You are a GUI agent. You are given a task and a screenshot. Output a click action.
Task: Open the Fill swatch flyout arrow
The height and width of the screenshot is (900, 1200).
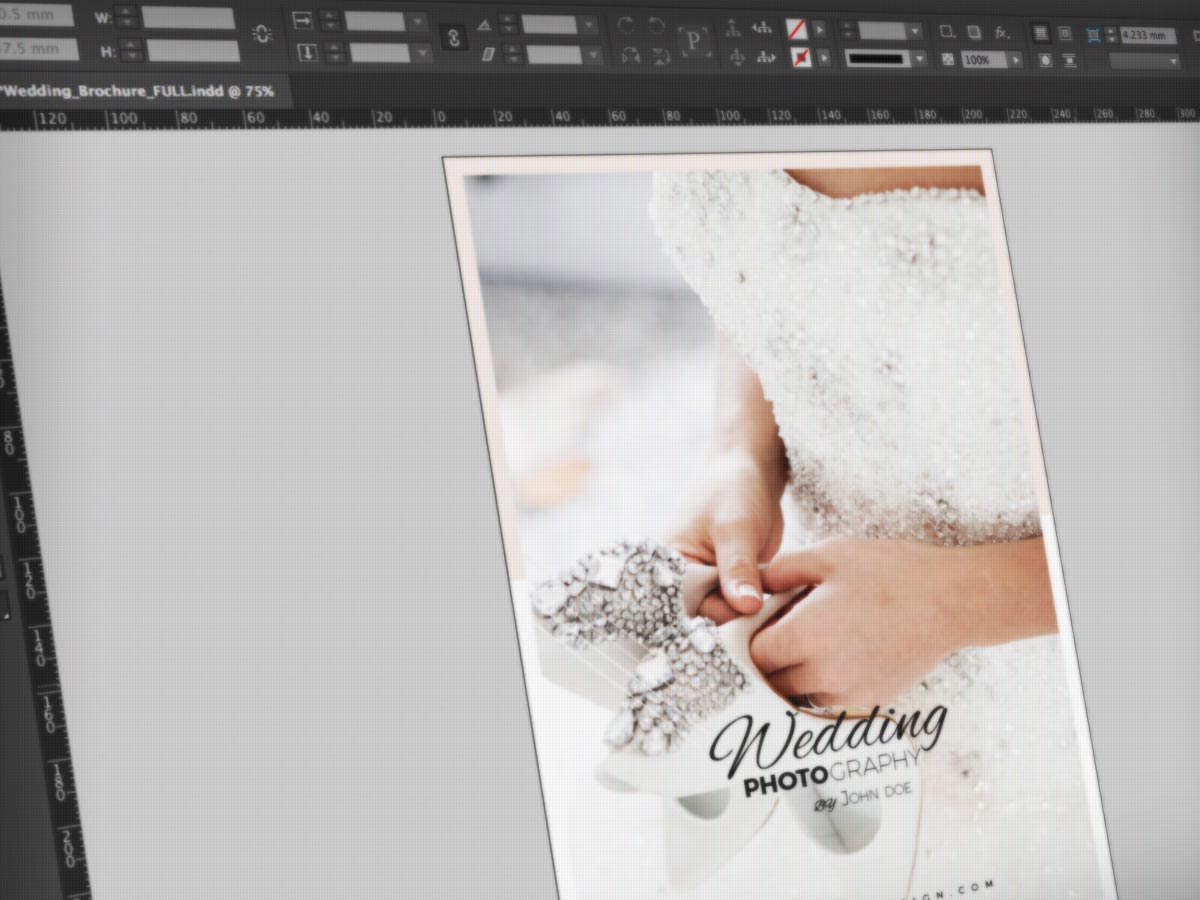click(x=821, y=29)
